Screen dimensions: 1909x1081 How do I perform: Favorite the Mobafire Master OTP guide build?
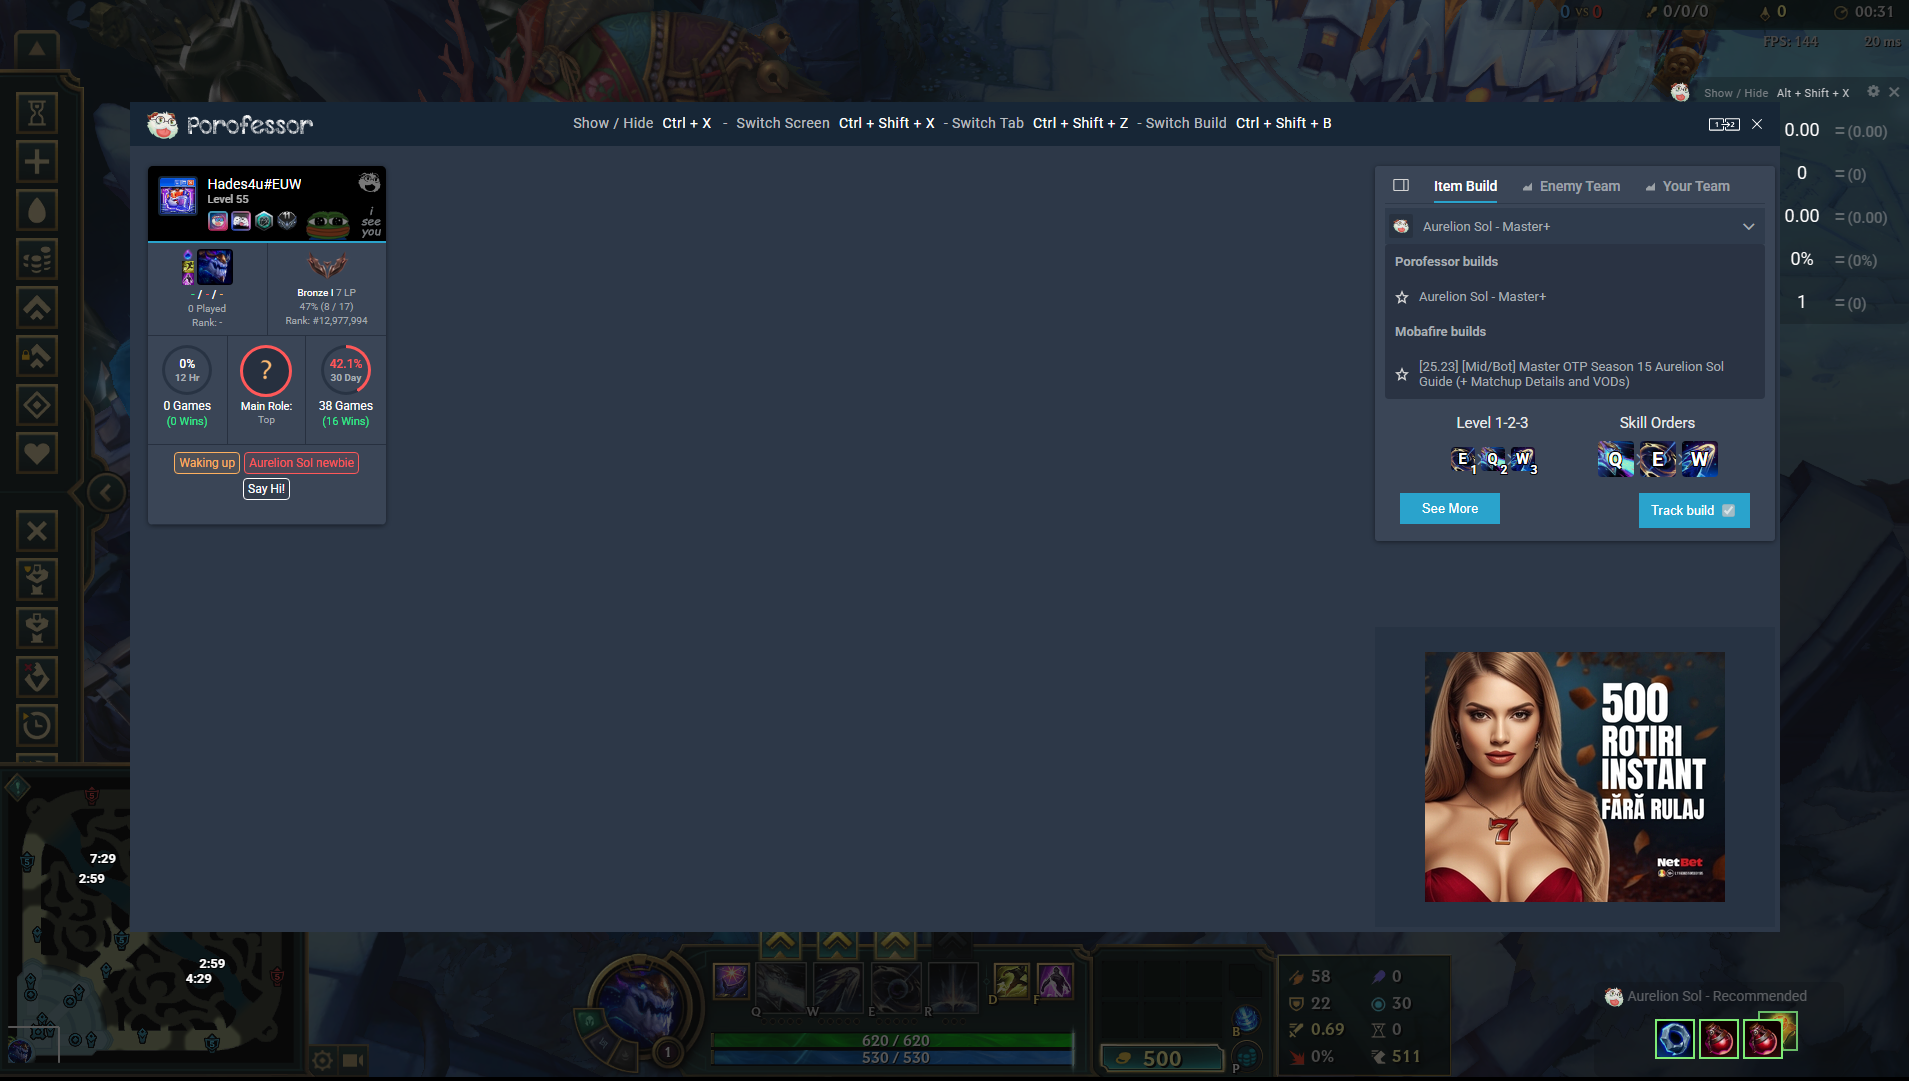click(1402, 374)
